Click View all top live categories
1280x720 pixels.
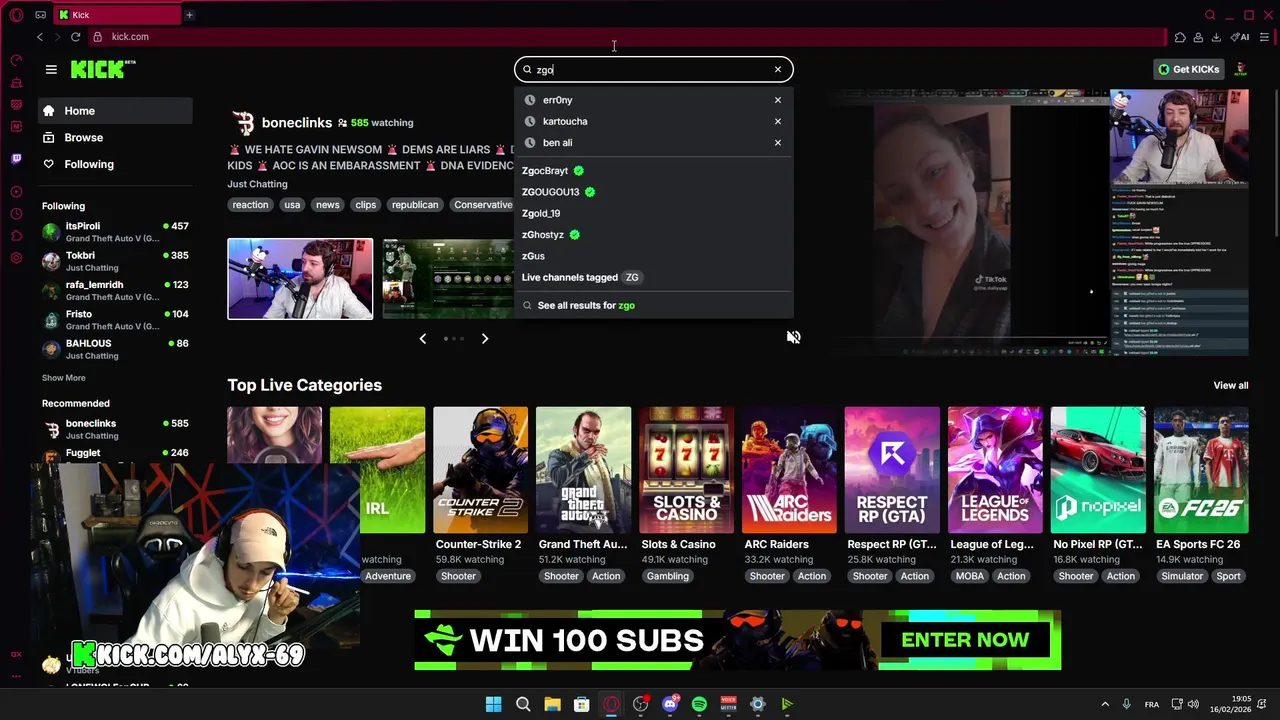(x=1230, y=385)
